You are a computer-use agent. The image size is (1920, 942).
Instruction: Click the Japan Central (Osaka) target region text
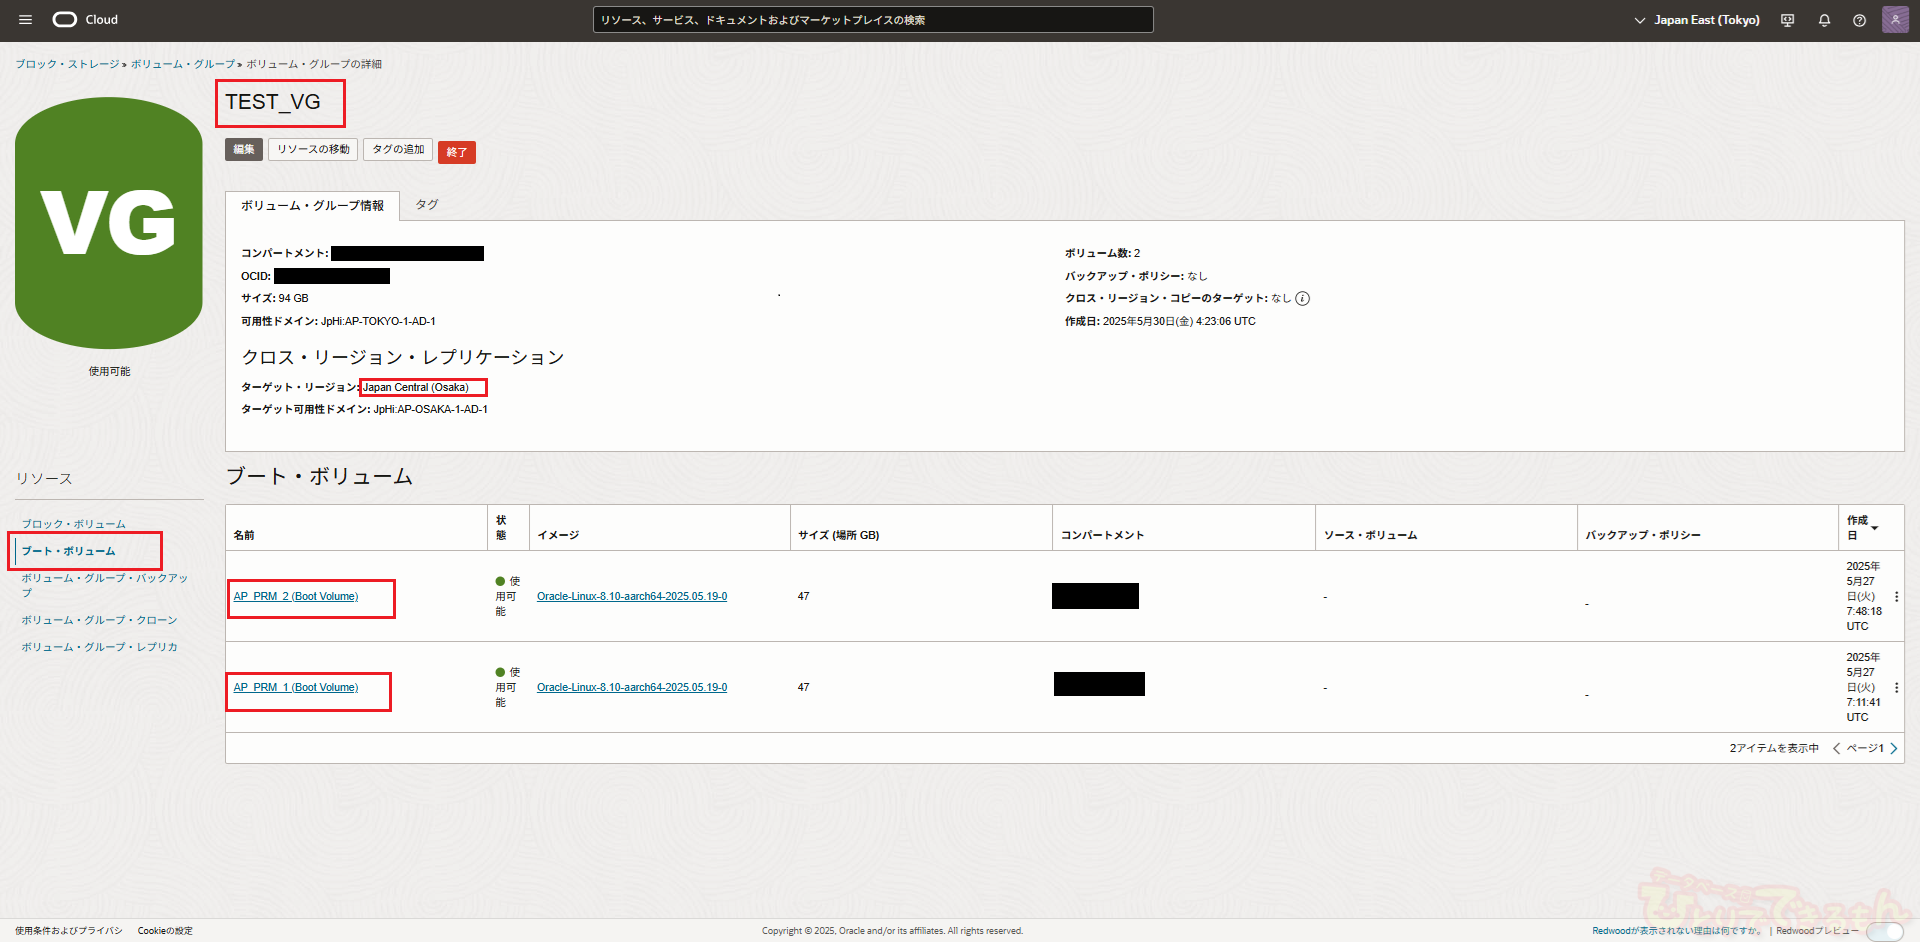(x=415, y=388)
